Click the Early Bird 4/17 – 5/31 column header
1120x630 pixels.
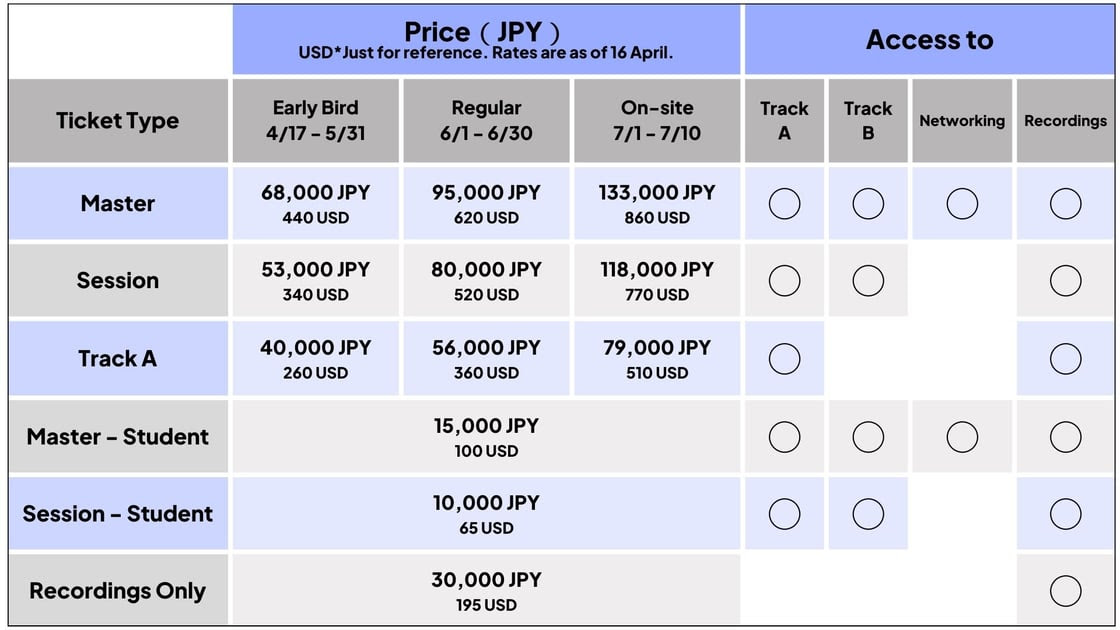315,121
